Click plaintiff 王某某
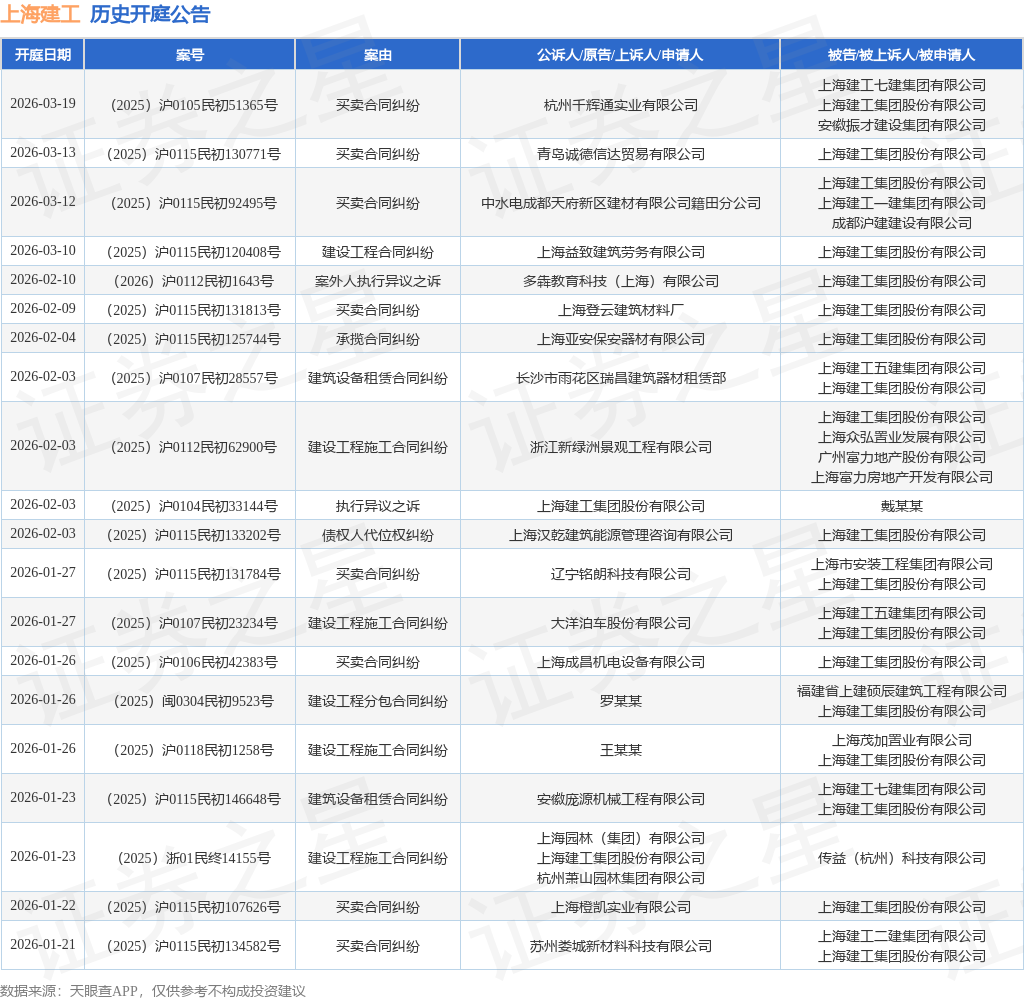The height and width of the screenshot is (1000, 1024). [x=620, y=750]
